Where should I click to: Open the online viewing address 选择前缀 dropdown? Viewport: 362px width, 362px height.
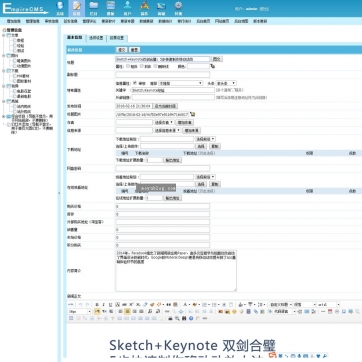click(x=205, y=177)
